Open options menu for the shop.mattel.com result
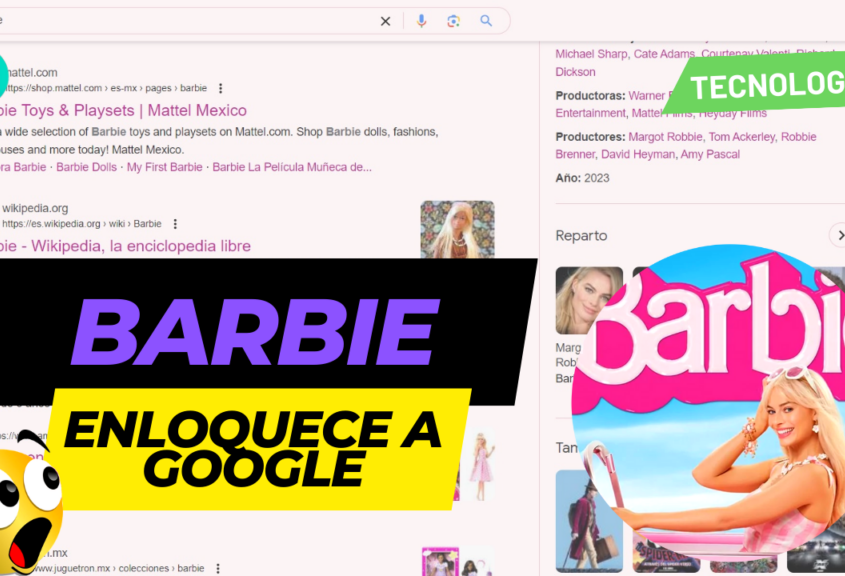Screen dimensions: 845x576 click(x=220, y=88)
